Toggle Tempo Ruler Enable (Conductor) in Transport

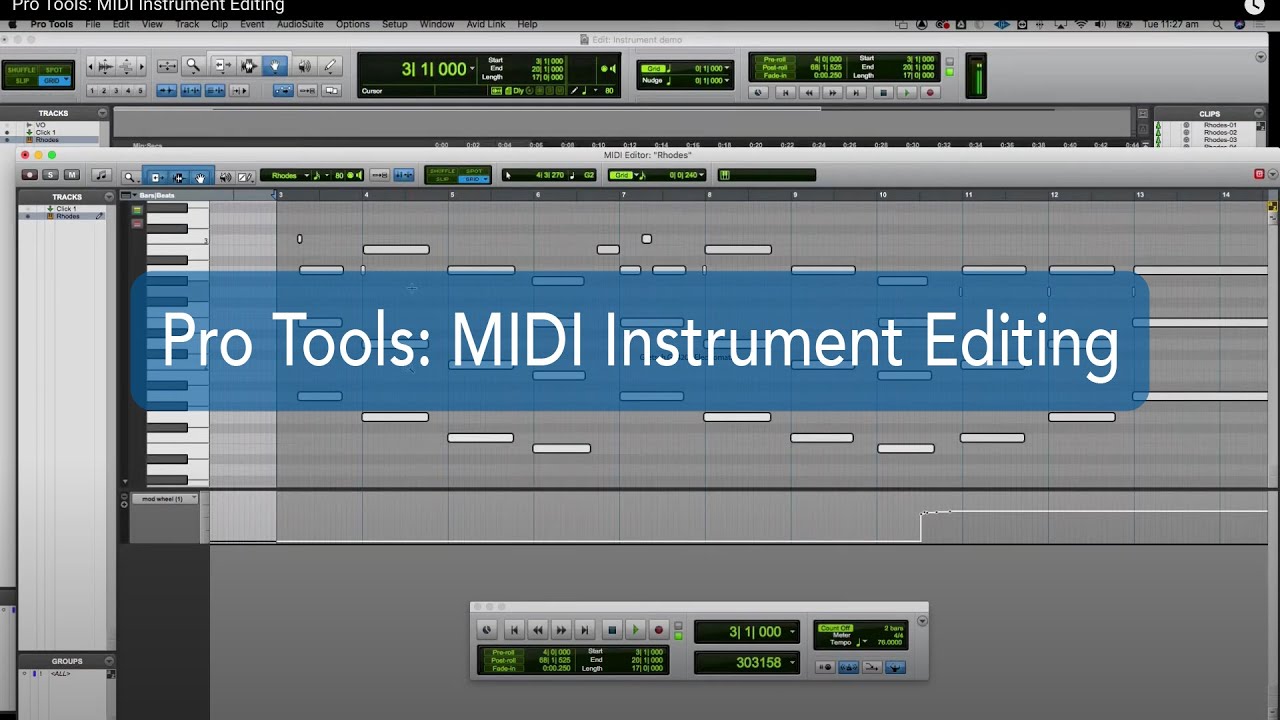coord(895,667)
